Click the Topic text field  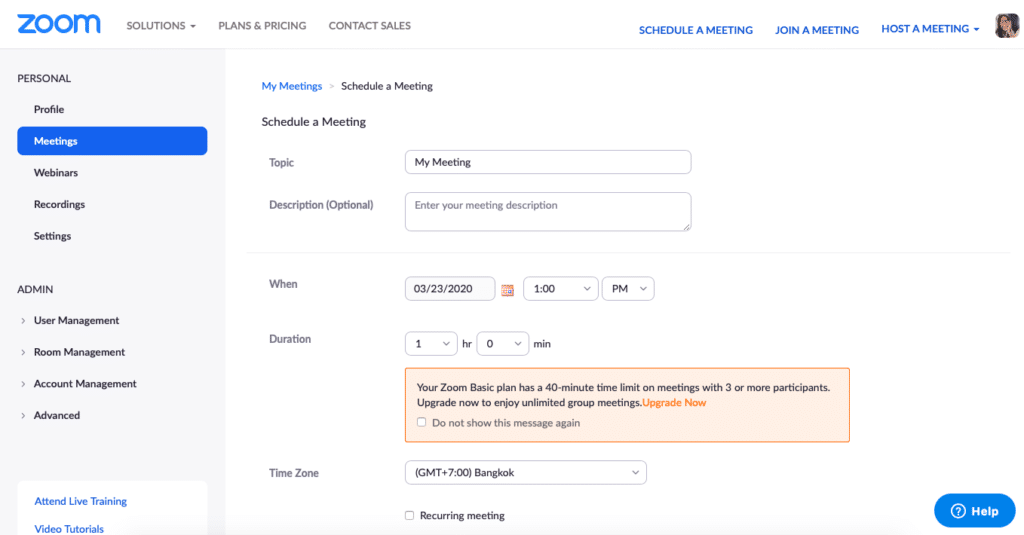pos(547,162)
